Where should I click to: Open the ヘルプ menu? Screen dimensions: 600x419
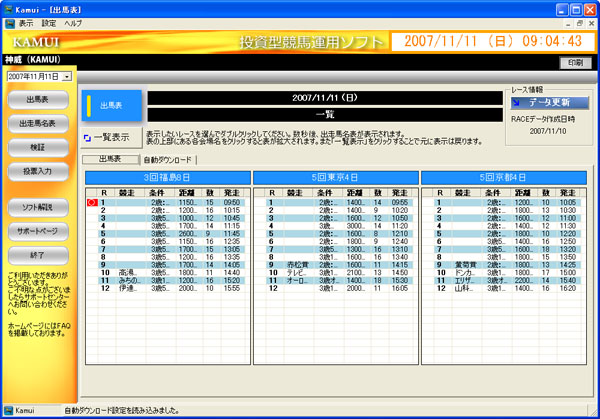click(74, 22)
